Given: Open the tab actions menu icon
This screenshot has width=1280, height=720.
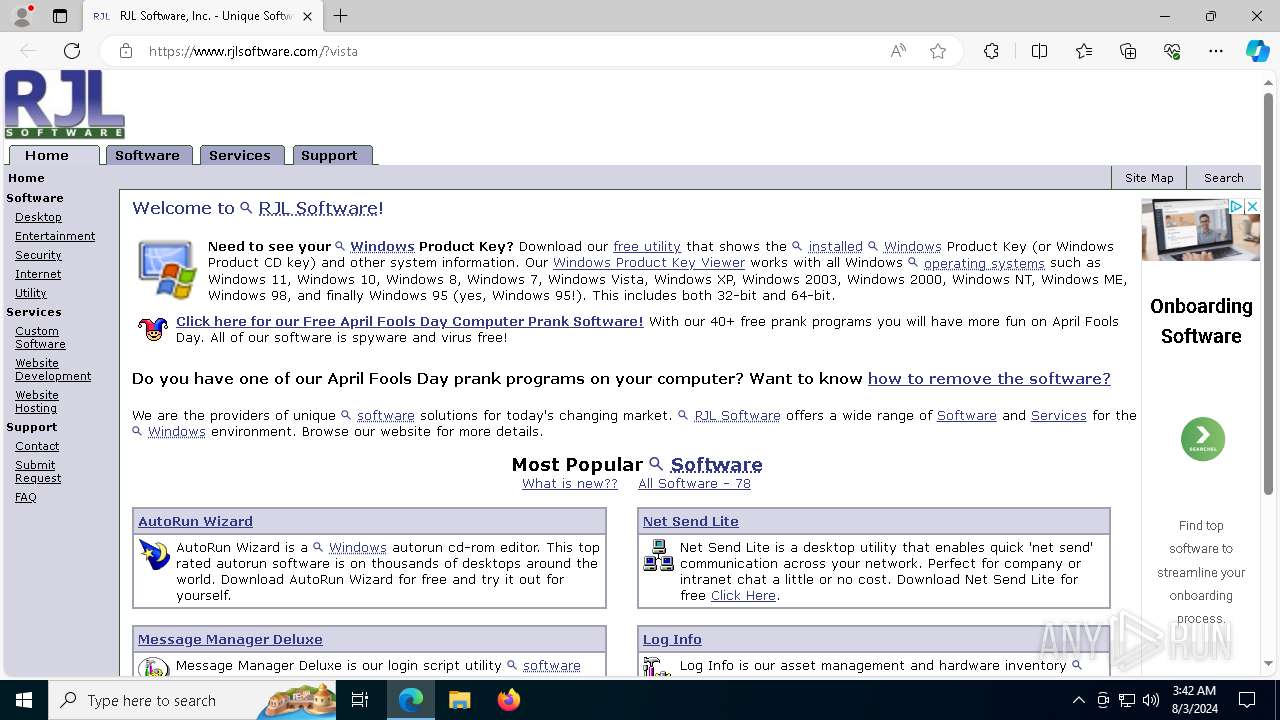Looking at the screenshot, I should [x=60, y=16].
